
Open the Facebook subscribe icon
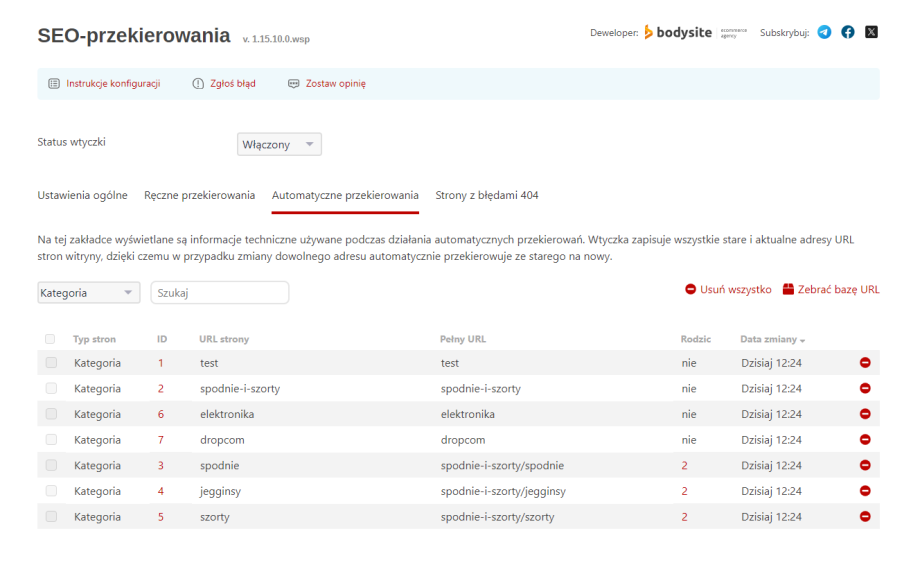848,32
